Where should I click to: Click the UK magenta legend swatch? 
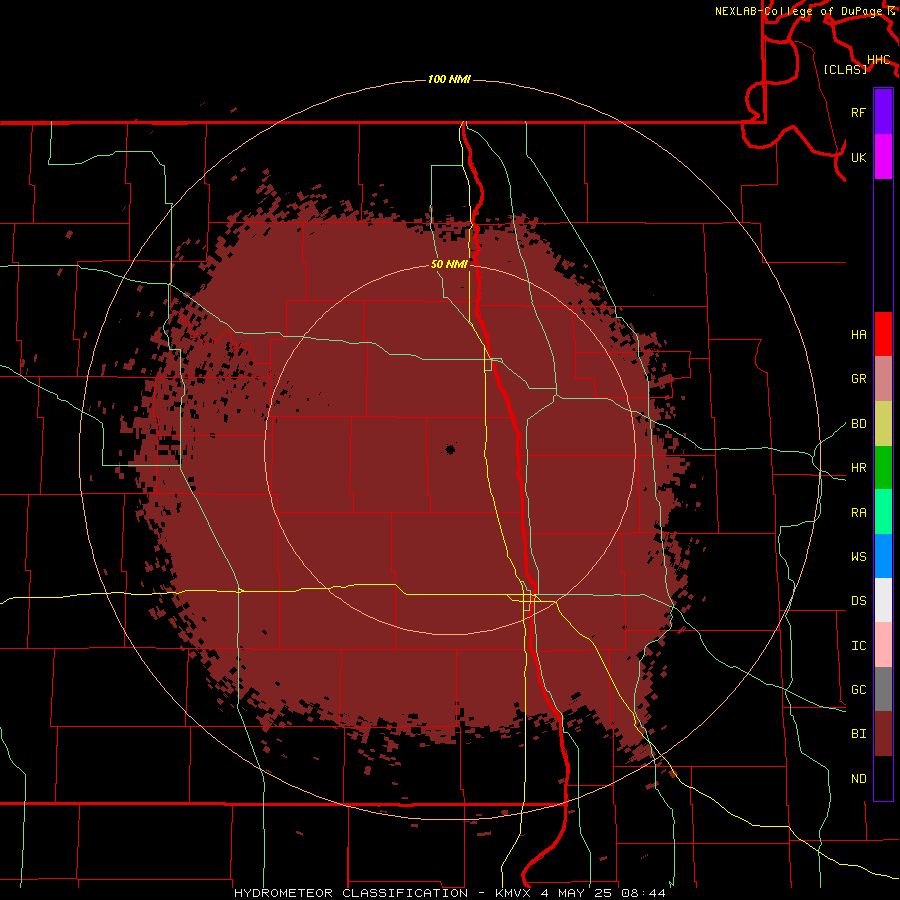(x=883, y=157)
